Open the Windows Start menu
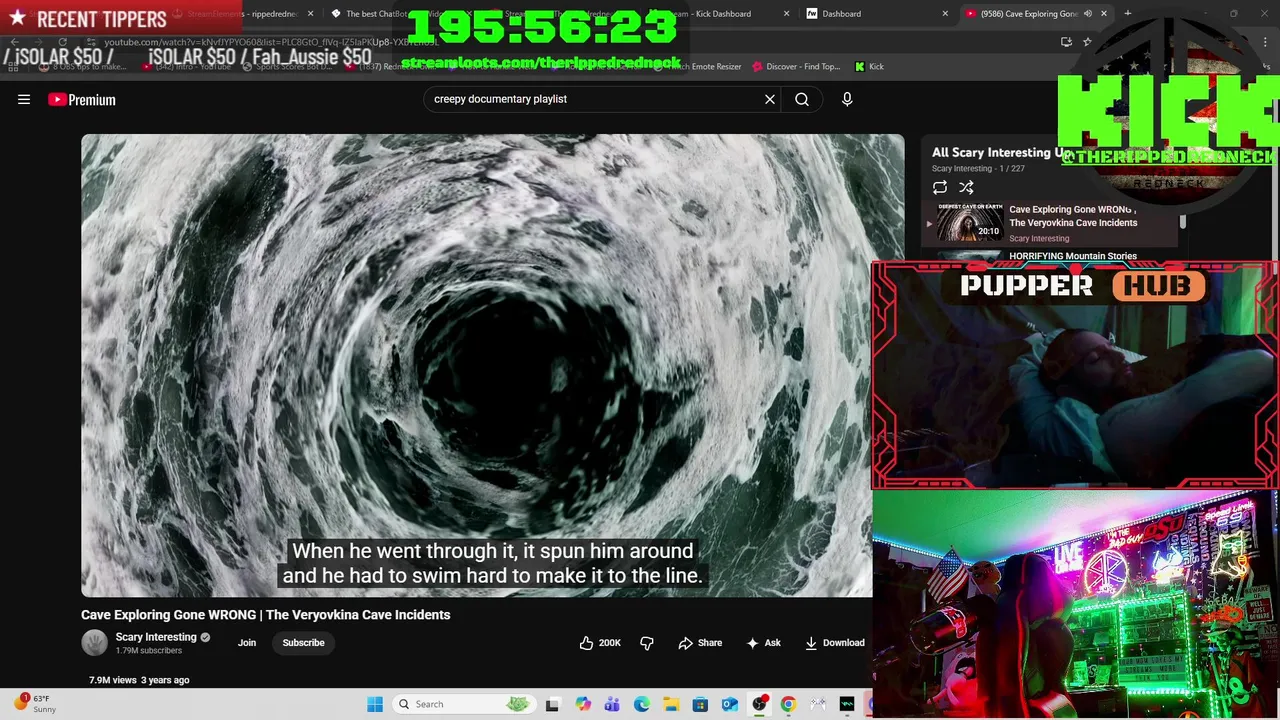 coord(375,704)
